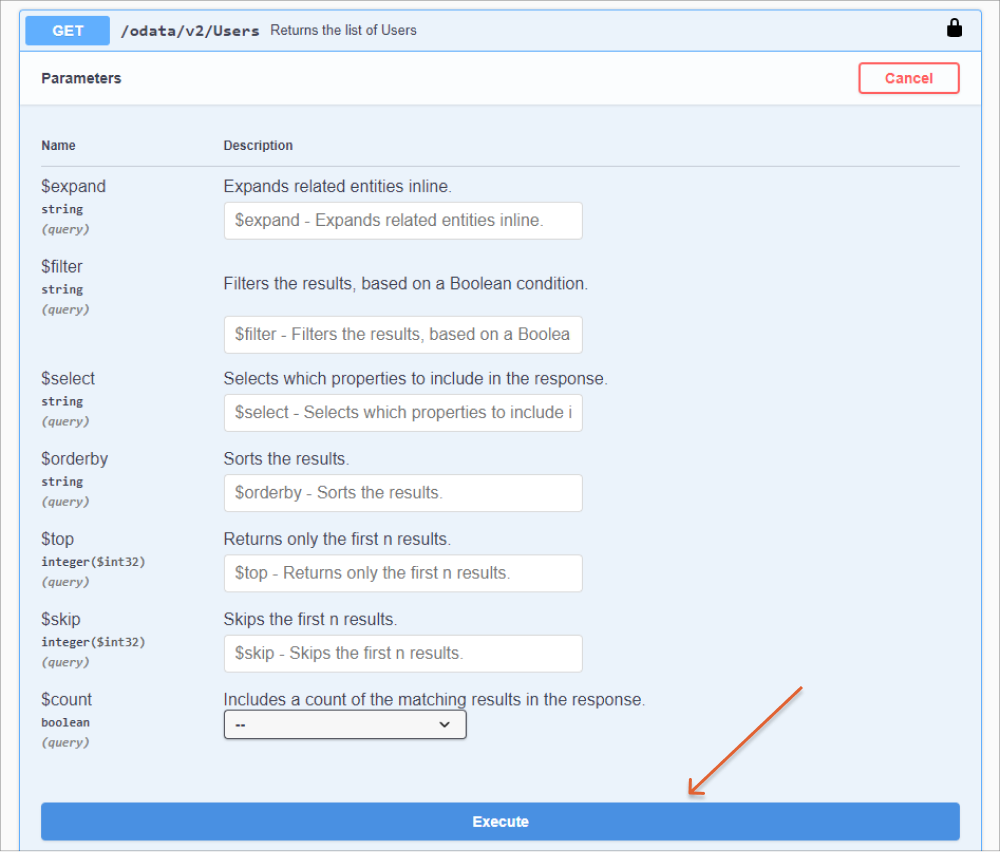Focus the $top results input
The image size is (1000, 852).
coord(403,573)
